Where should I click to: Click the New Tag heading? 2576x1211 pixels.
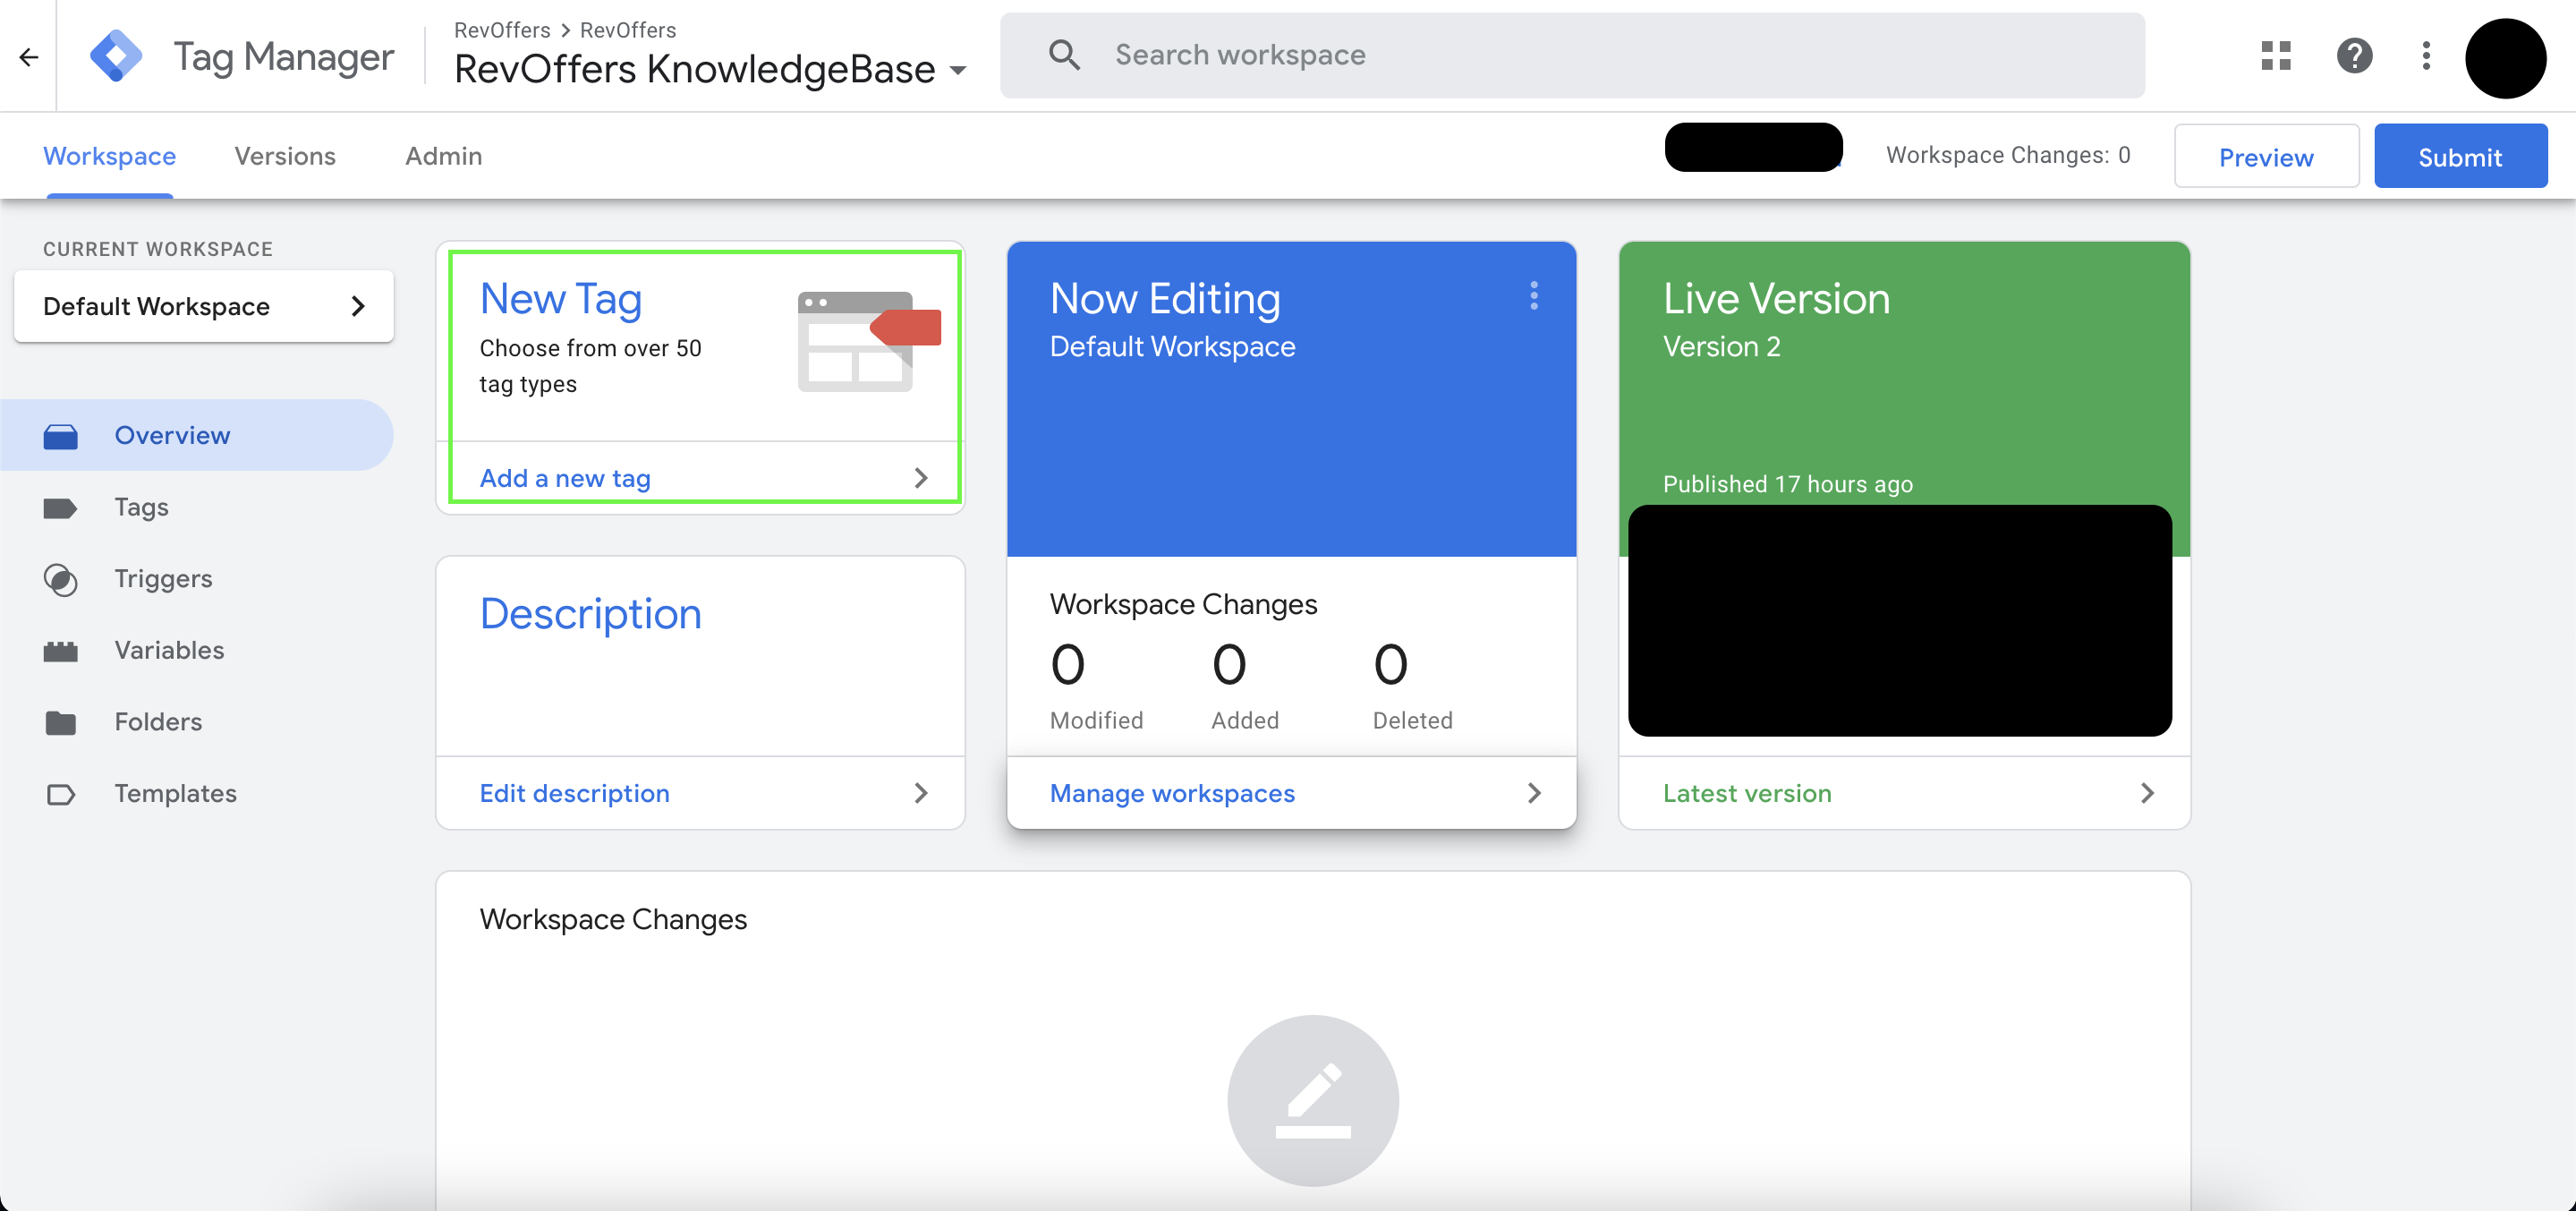560,299
